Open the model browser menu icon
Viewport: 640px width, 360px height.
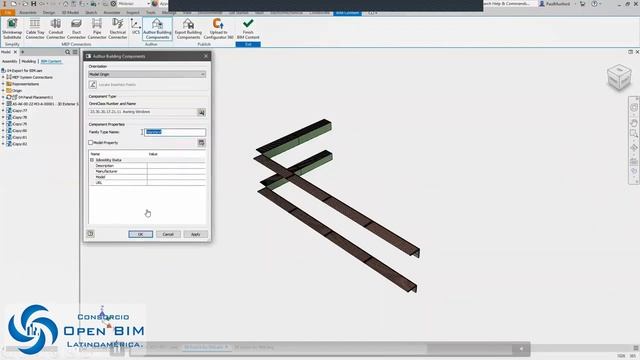coord(75,52)
